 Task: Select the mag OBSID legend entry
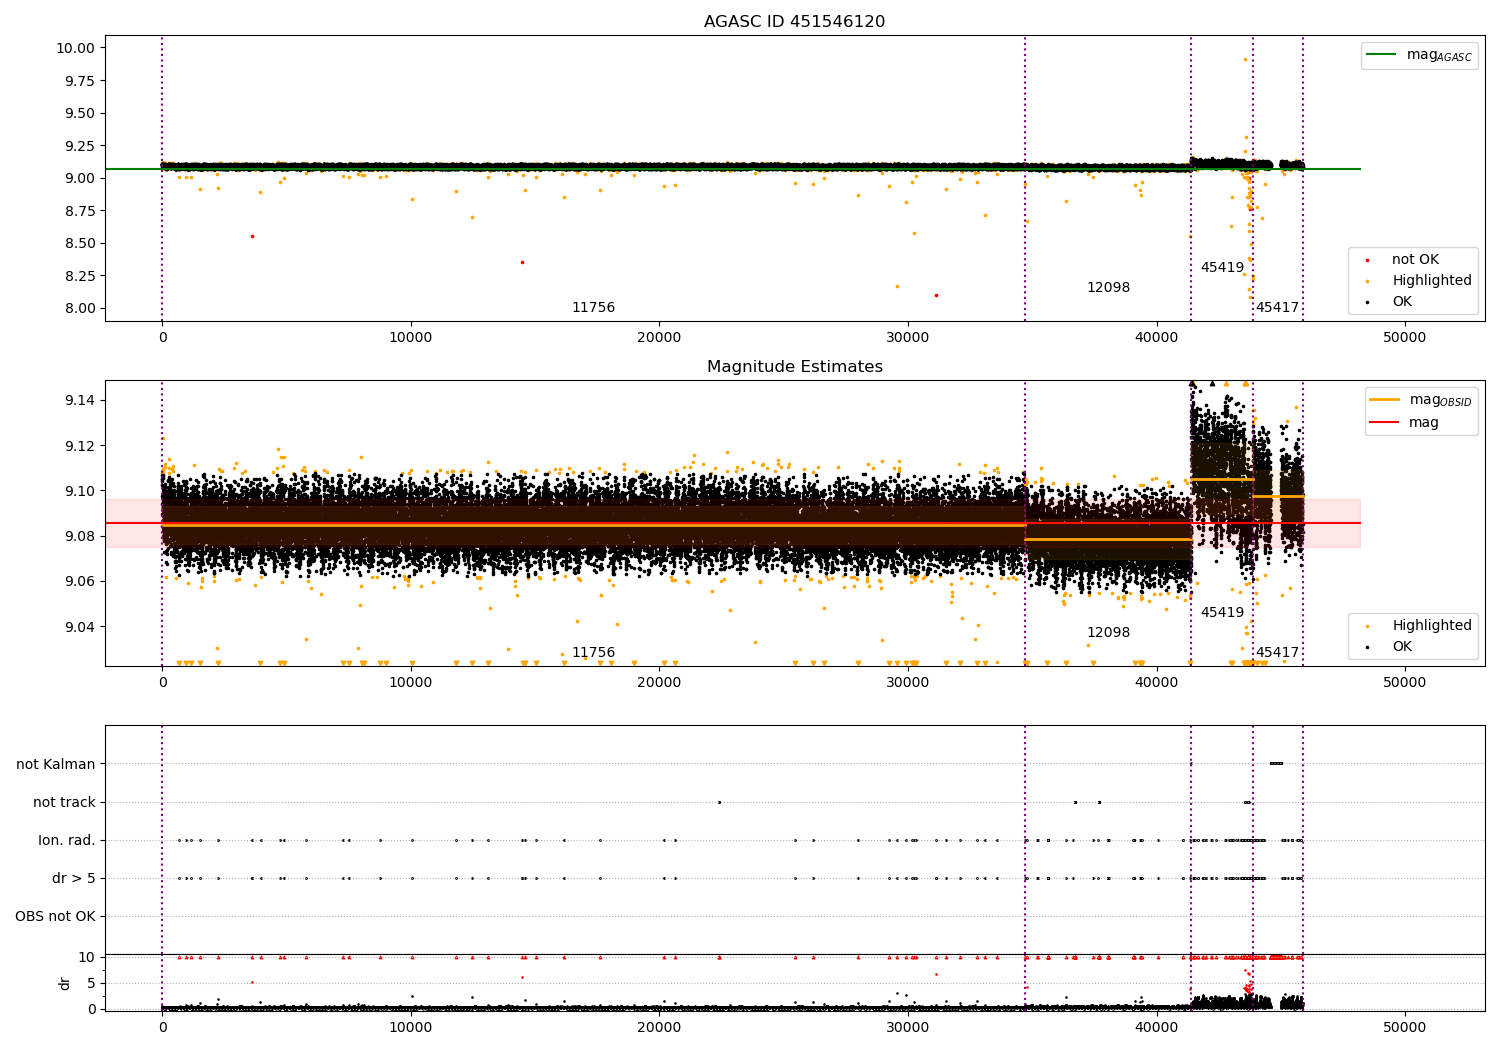(1421, 400)
